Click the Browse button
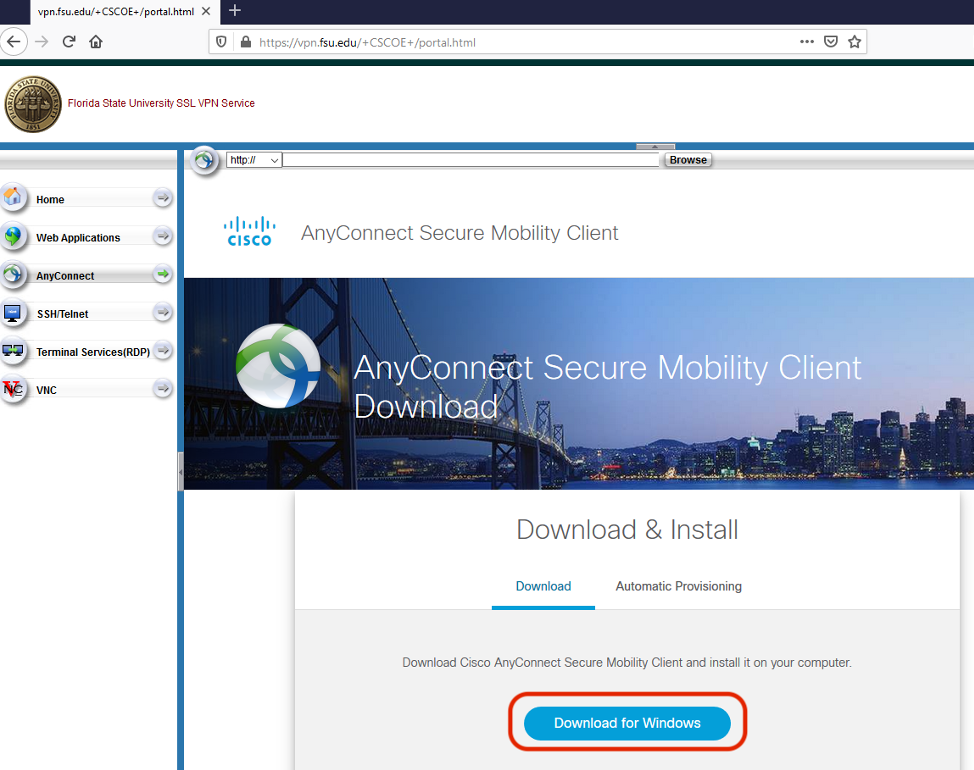 [688, 160]
